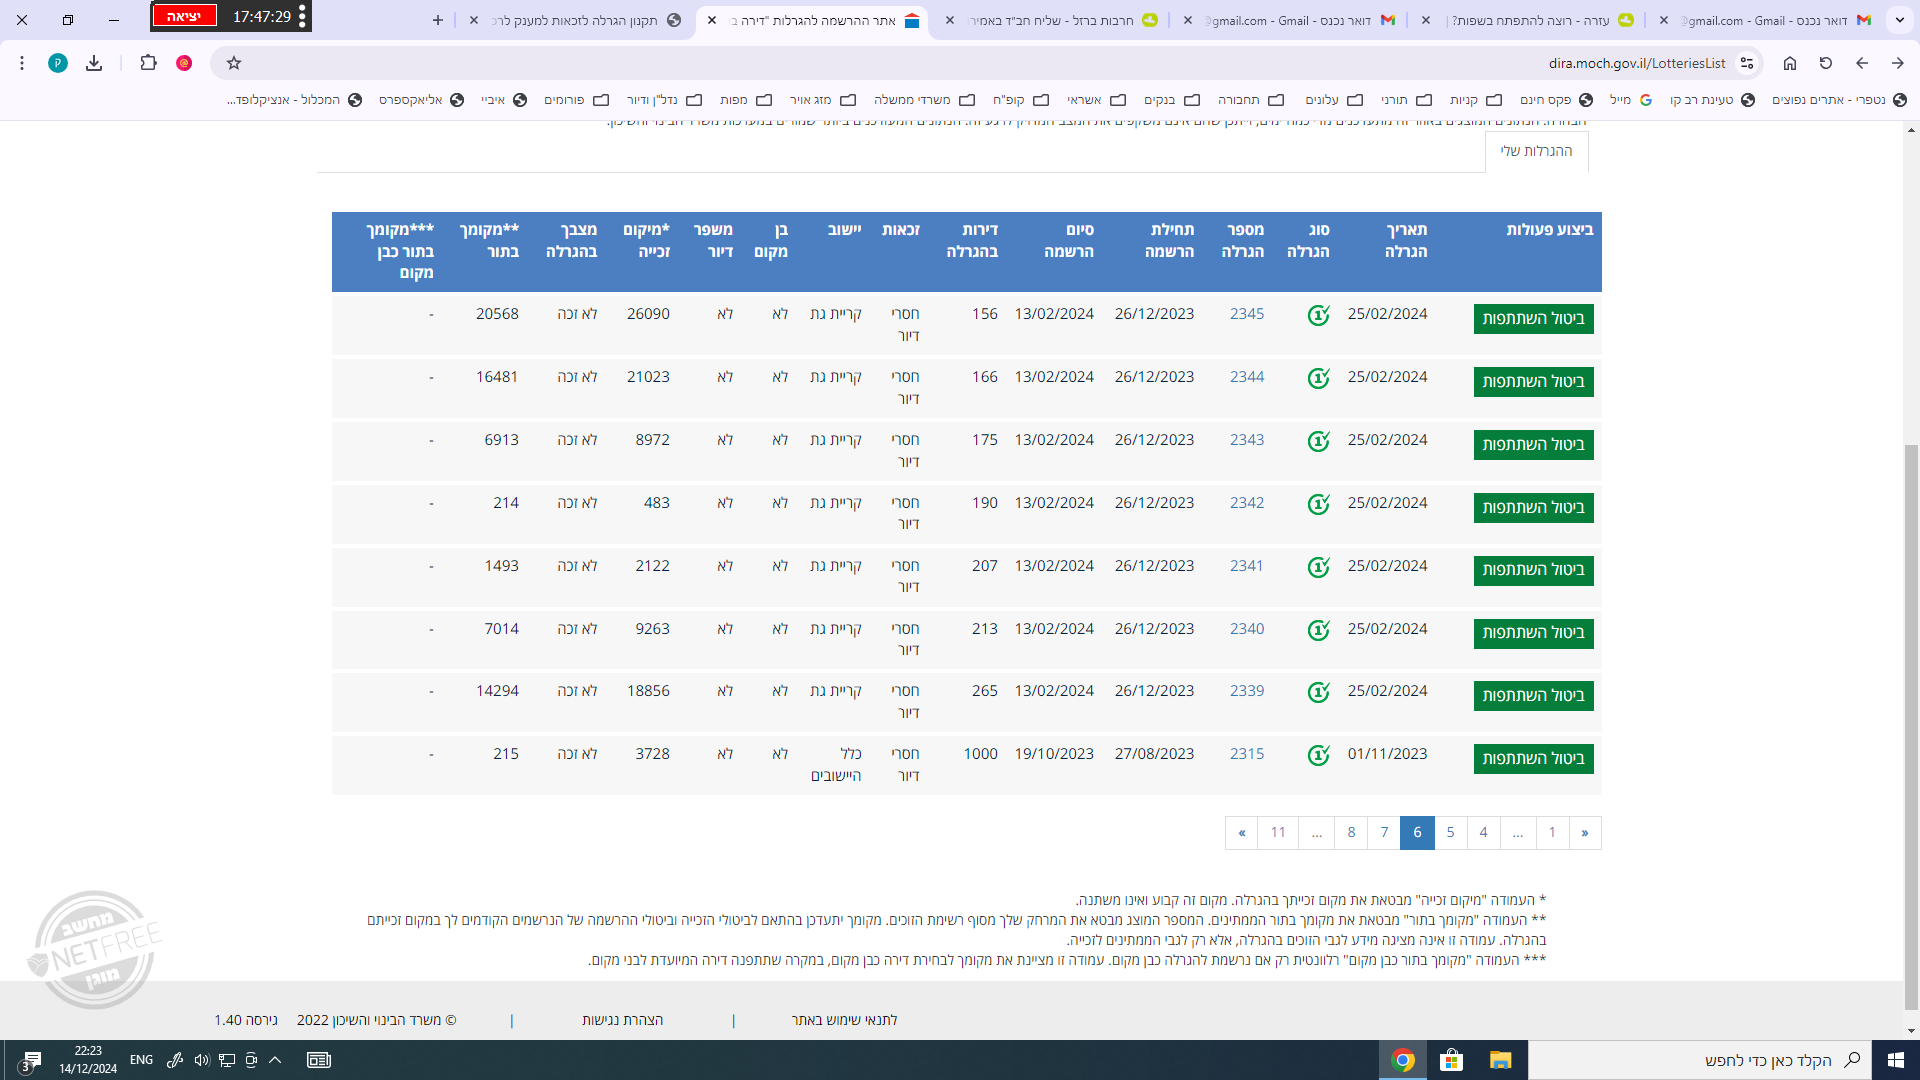Click the Windows taskbar search field
The width and height of the screenshot is (1920, 1080).
click(x=1700, y=1060)
